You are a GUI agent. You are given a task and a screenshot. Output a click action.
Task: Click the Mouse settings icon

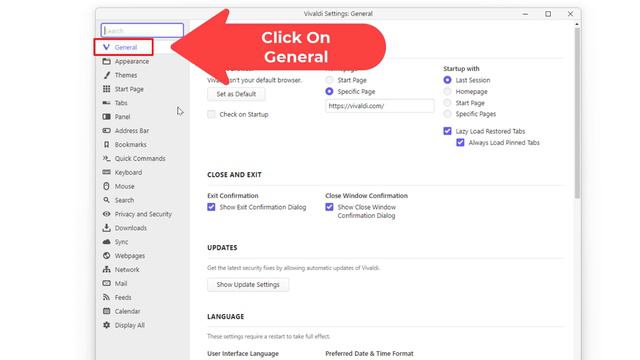107,186
